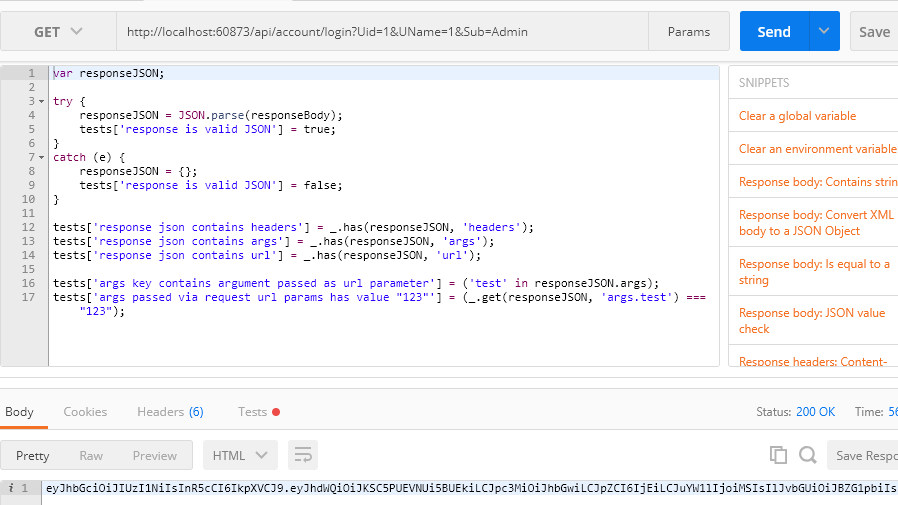Viewport: 898px width, 505px height.
Task: Collapse the try block on line 3
Action: tap(41, 101)
